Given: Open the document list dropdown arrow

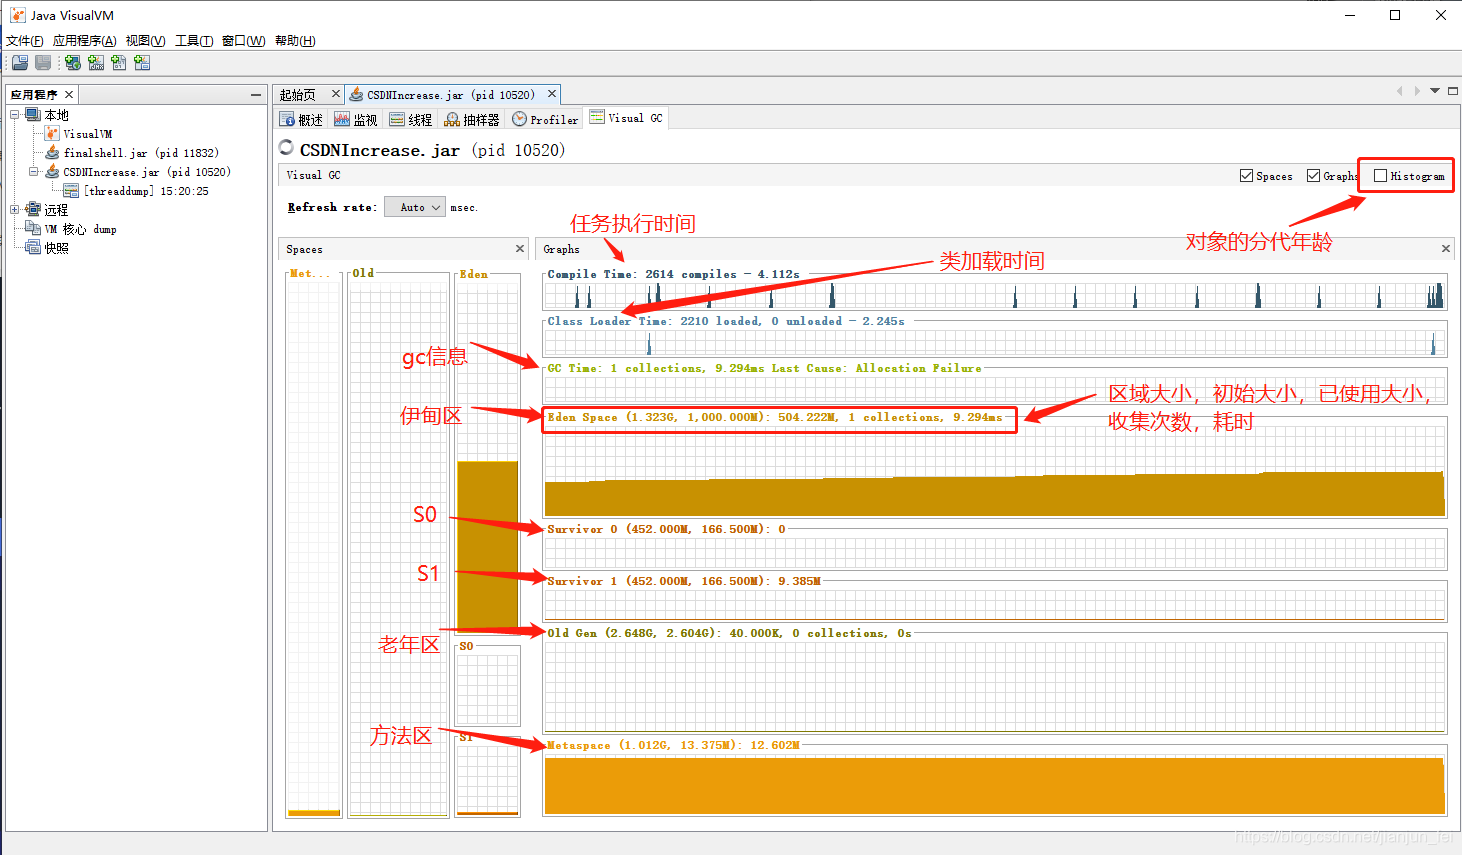Looking at the screenshot, I should click(1435, 91).
